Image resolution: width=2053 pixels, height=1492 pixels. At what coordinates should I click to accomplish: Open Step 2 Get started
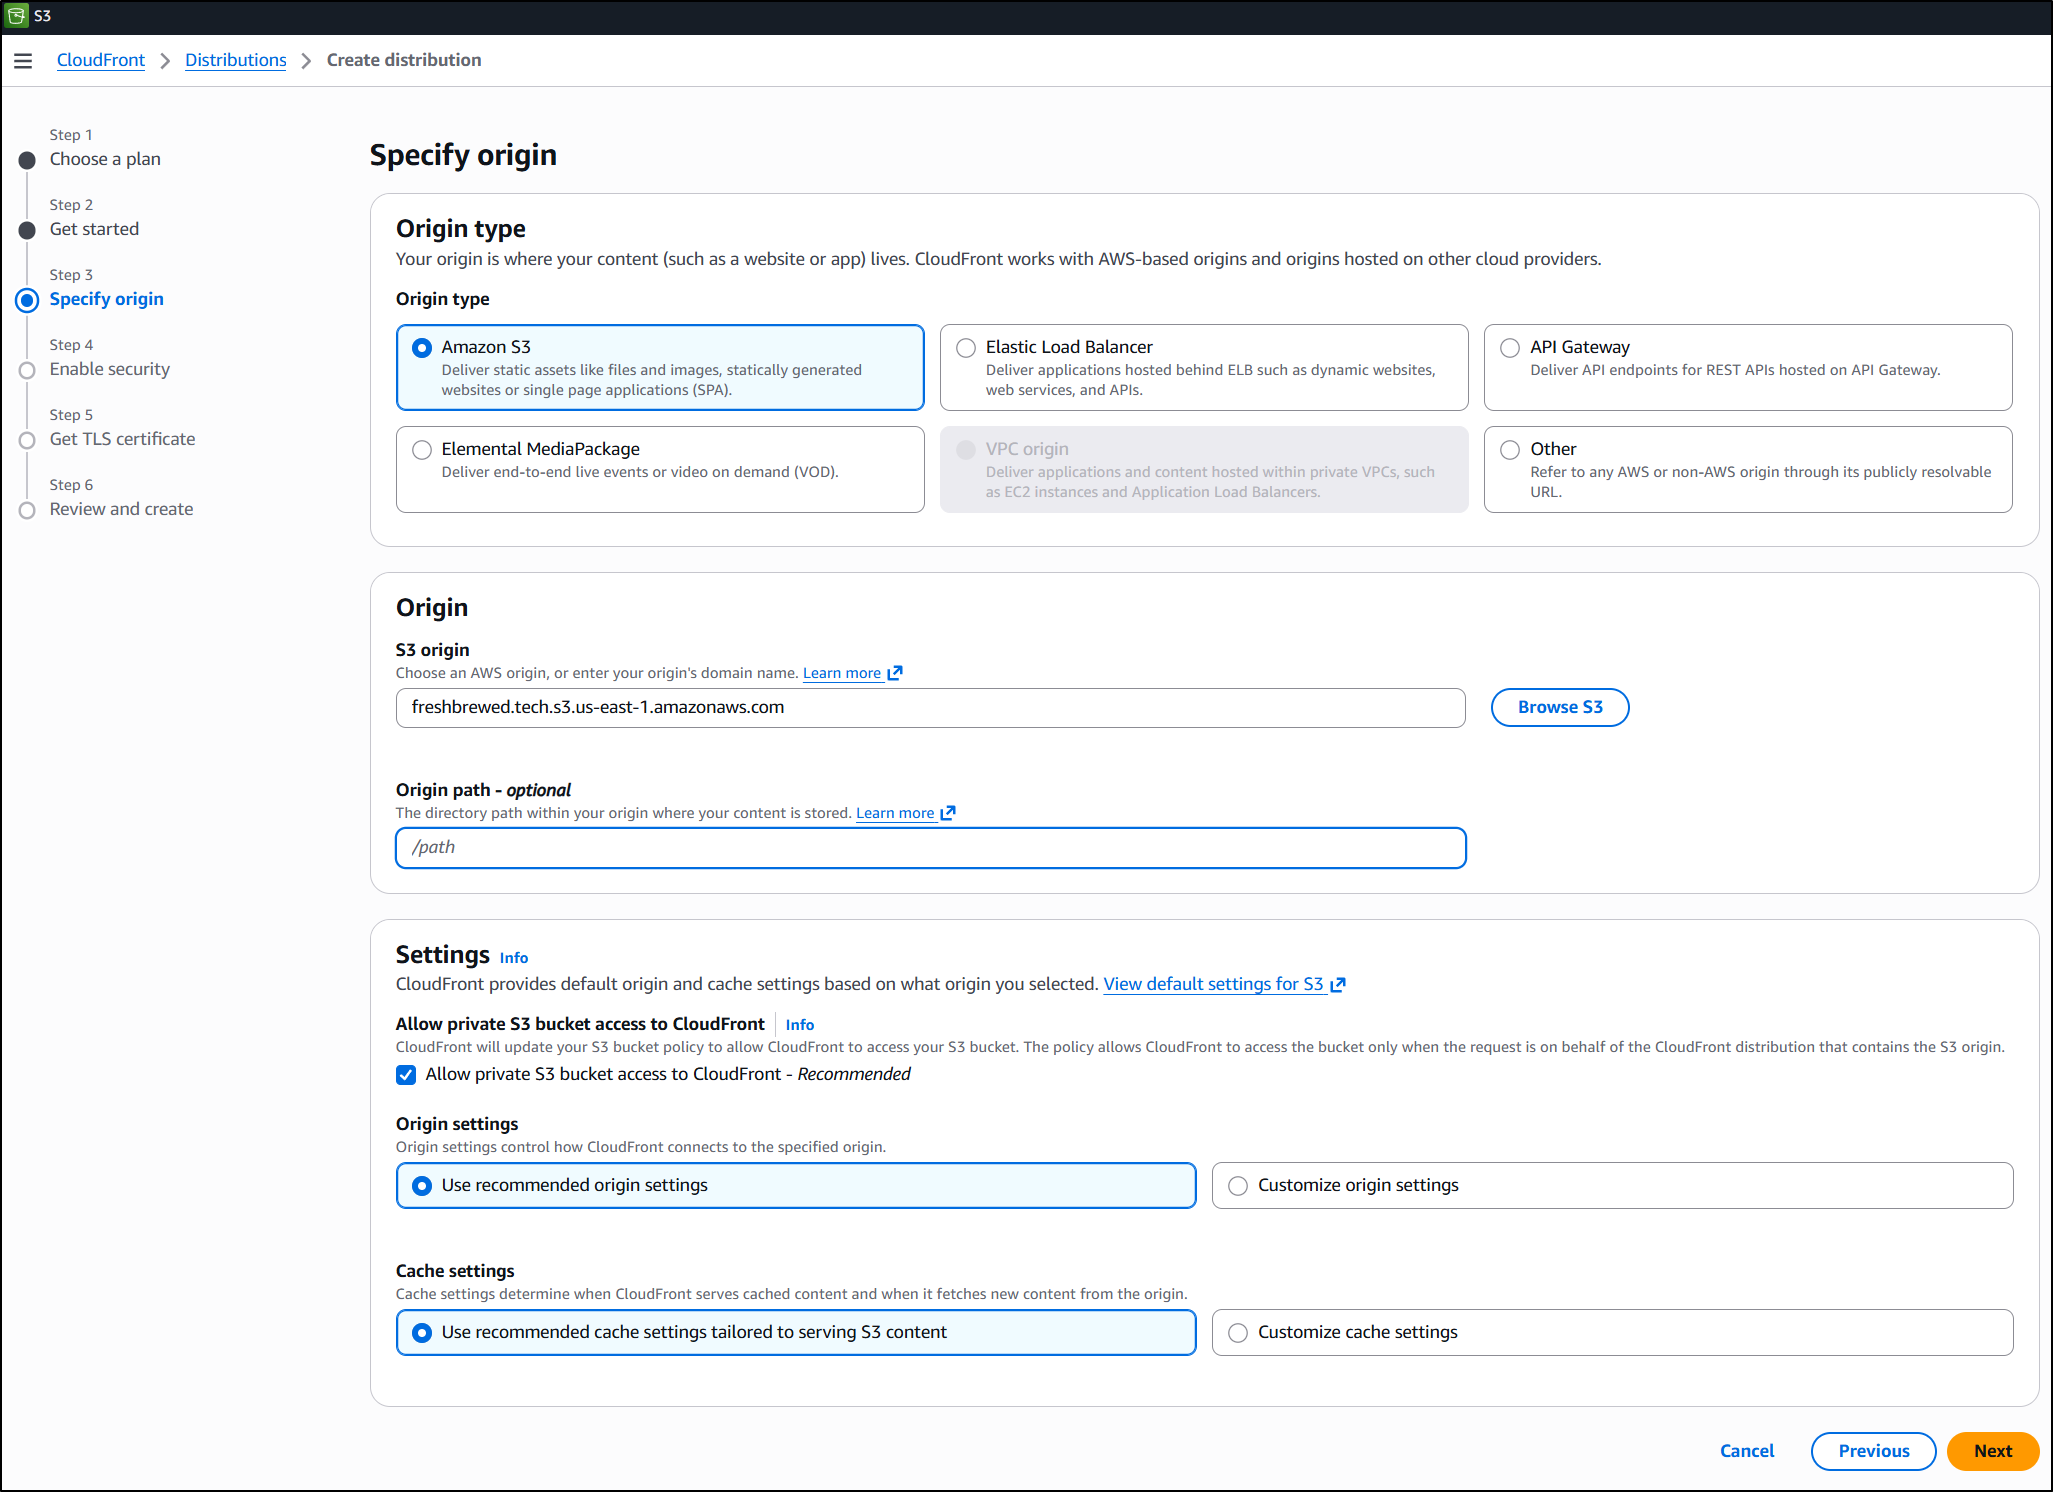coord(94,229)
